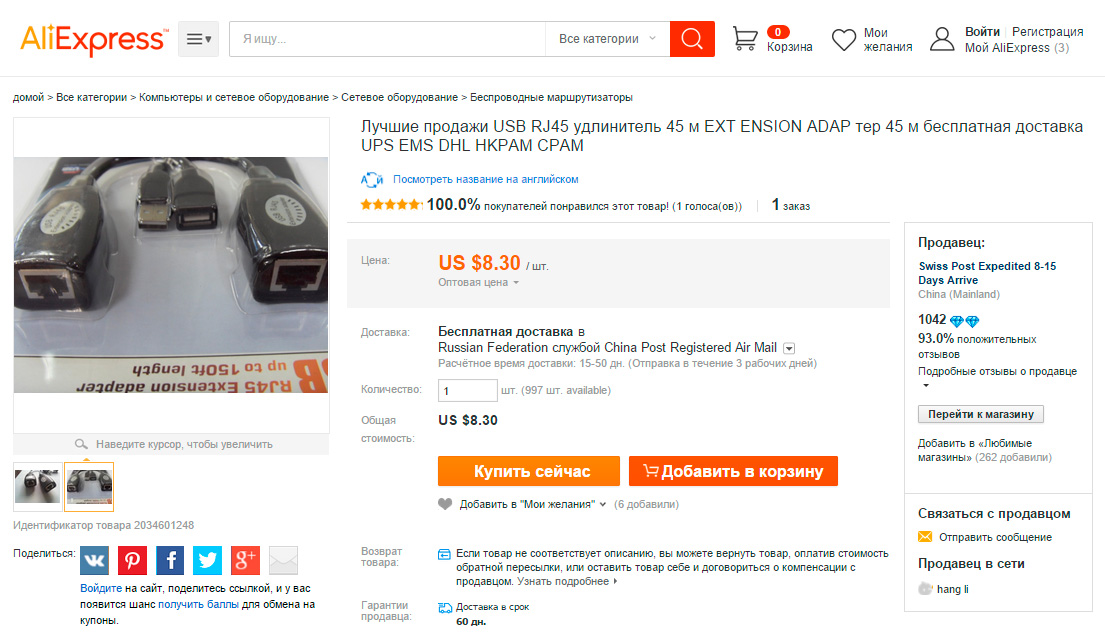Image resolution: width=1105 pixels, height=635 pixels.
Task: Expand the shipping method dropdown arrow
Action: pos(789,348)
